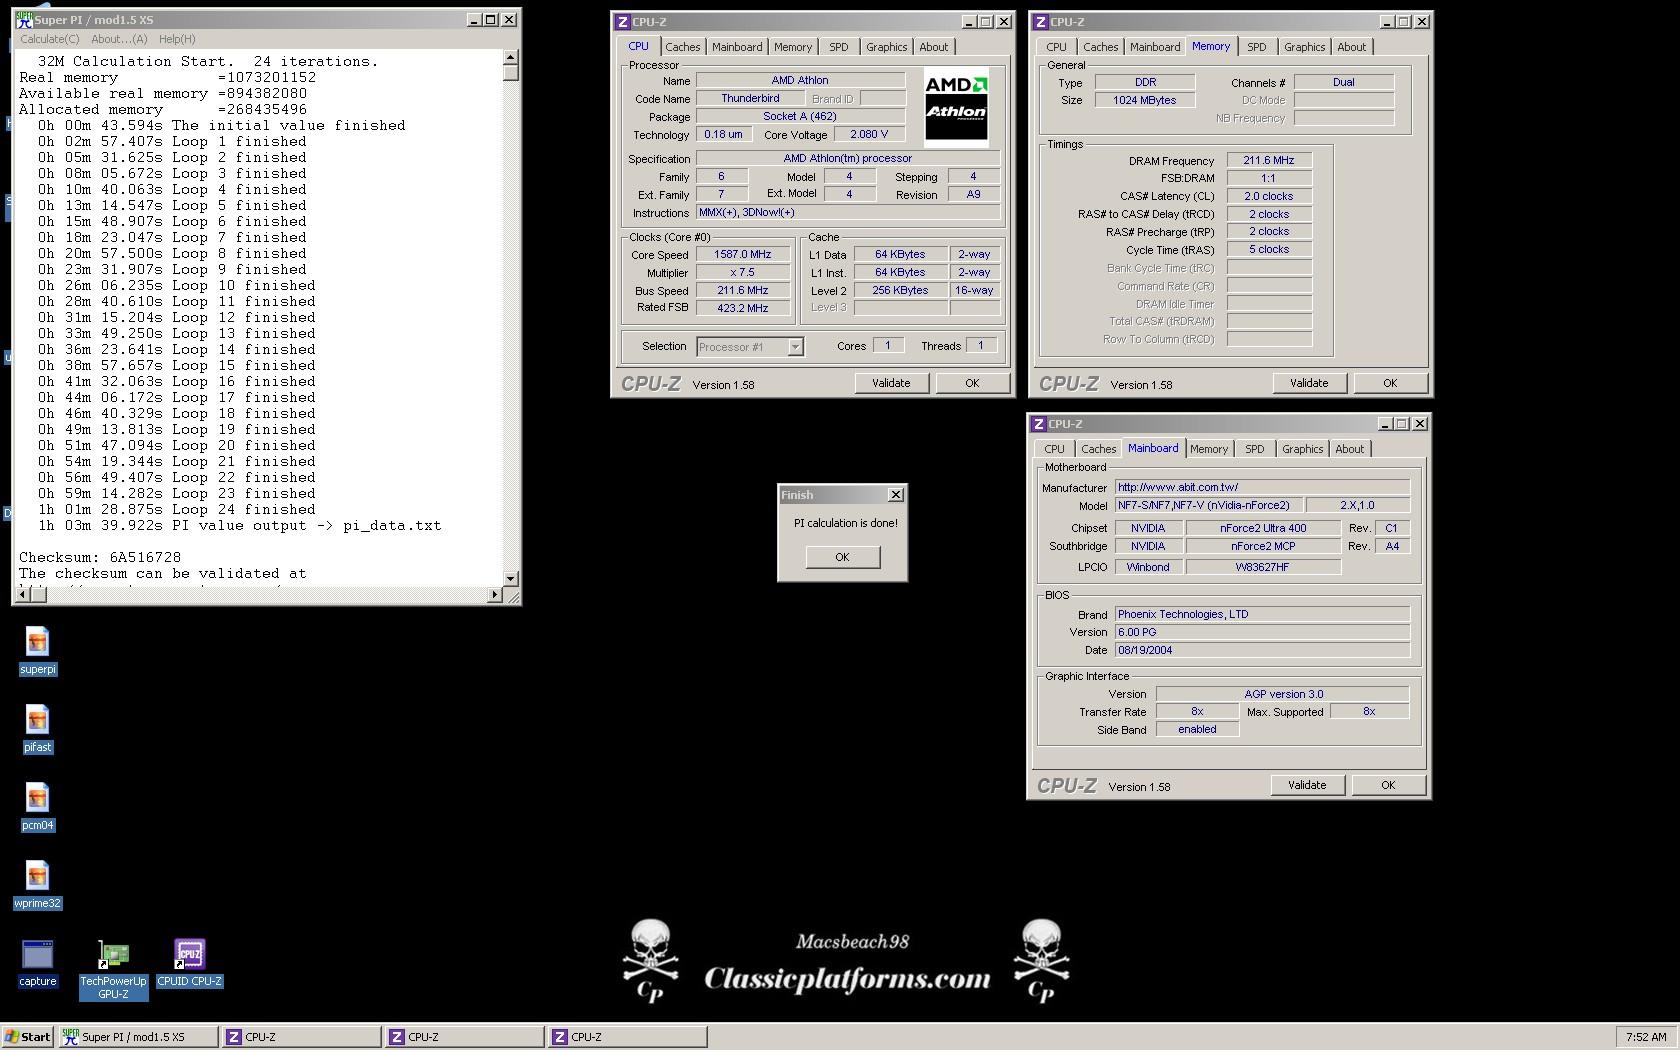Screen dimensions: 1680x1050
Task: Open Processor #1 selection dropdown
Action: (x=750, y=347)
